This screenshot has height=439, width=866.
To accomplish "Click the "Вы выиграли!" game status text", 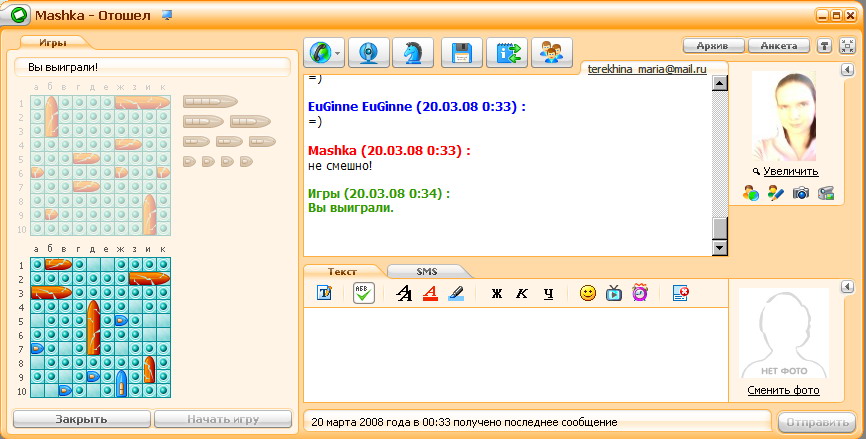I will [63, 67].
